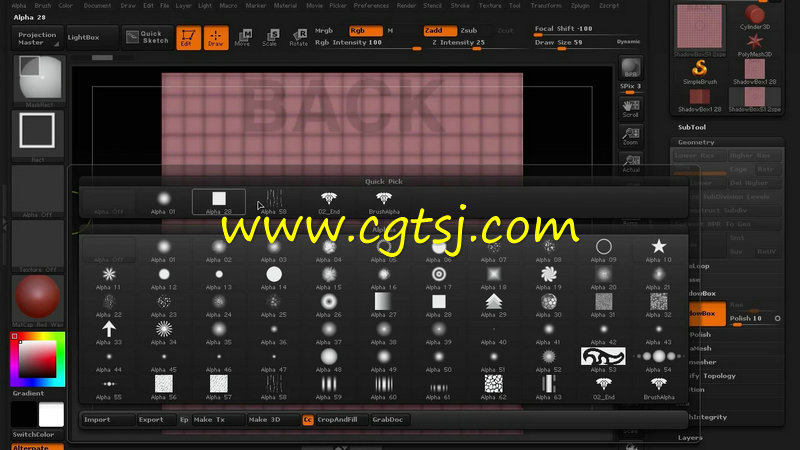The width and height of the screenshot is (800, 450).
Task: Pick Alpha 34 starburst alpha
Action: point(164,333)
